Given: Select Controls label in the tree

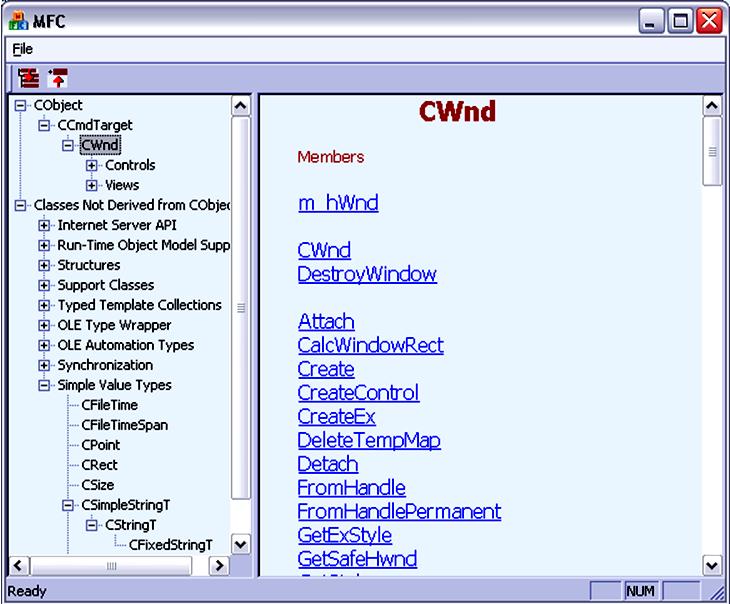Looking at the screenshot, I should 130,165.
